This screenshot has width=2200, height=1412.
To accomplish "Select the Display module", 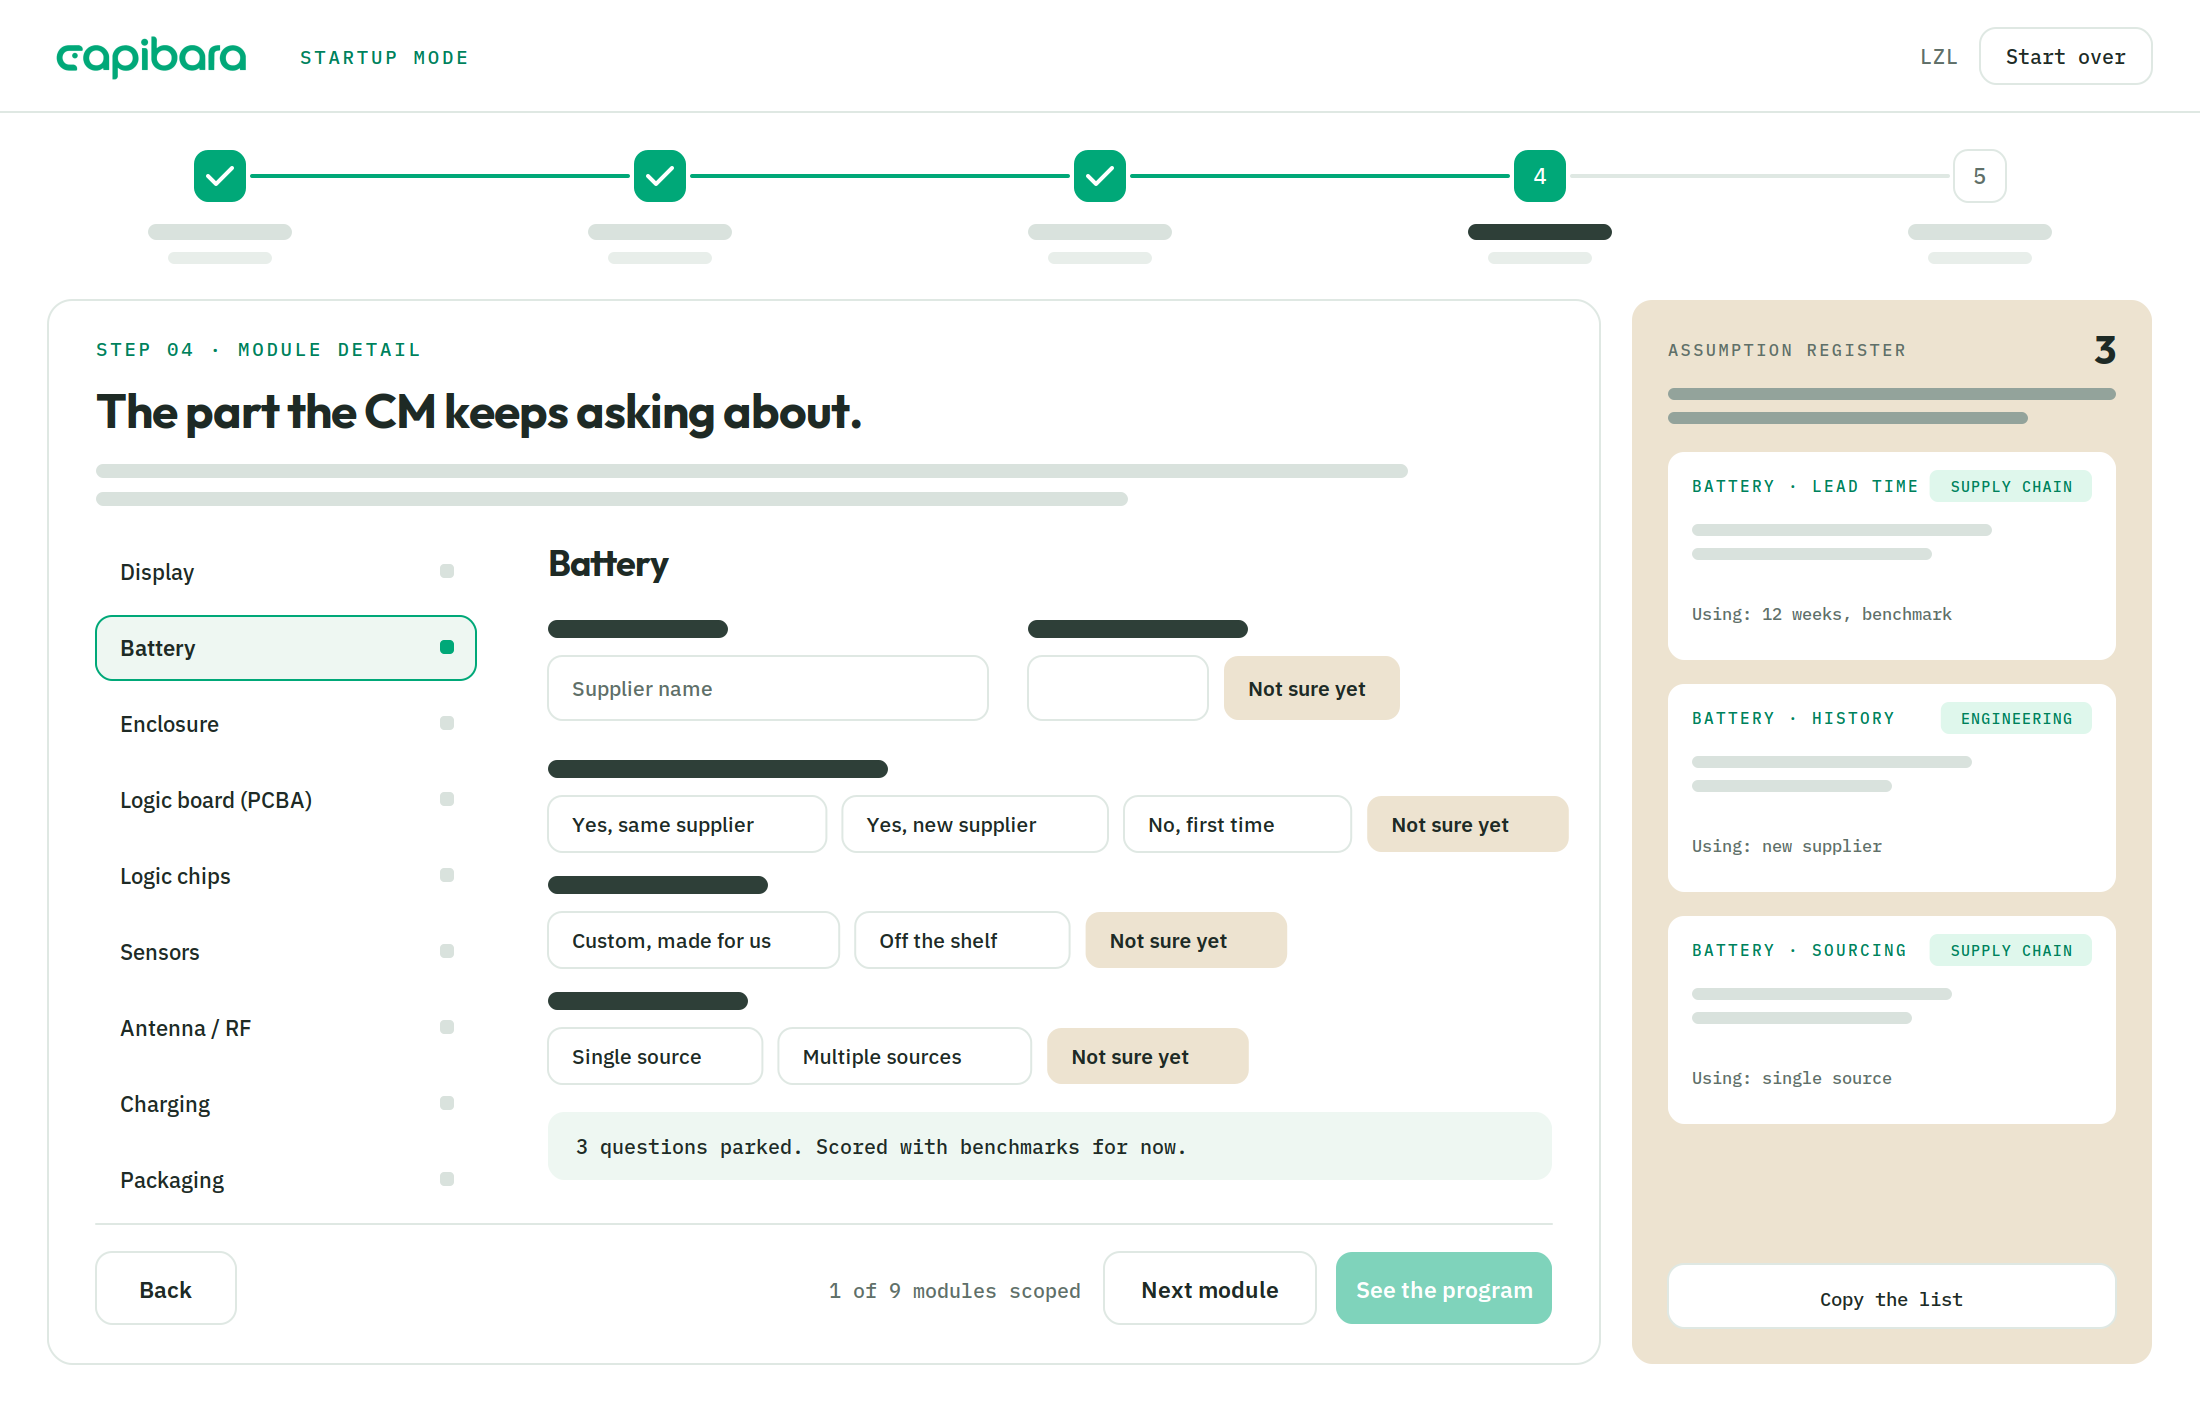I will tap(286, 572).
